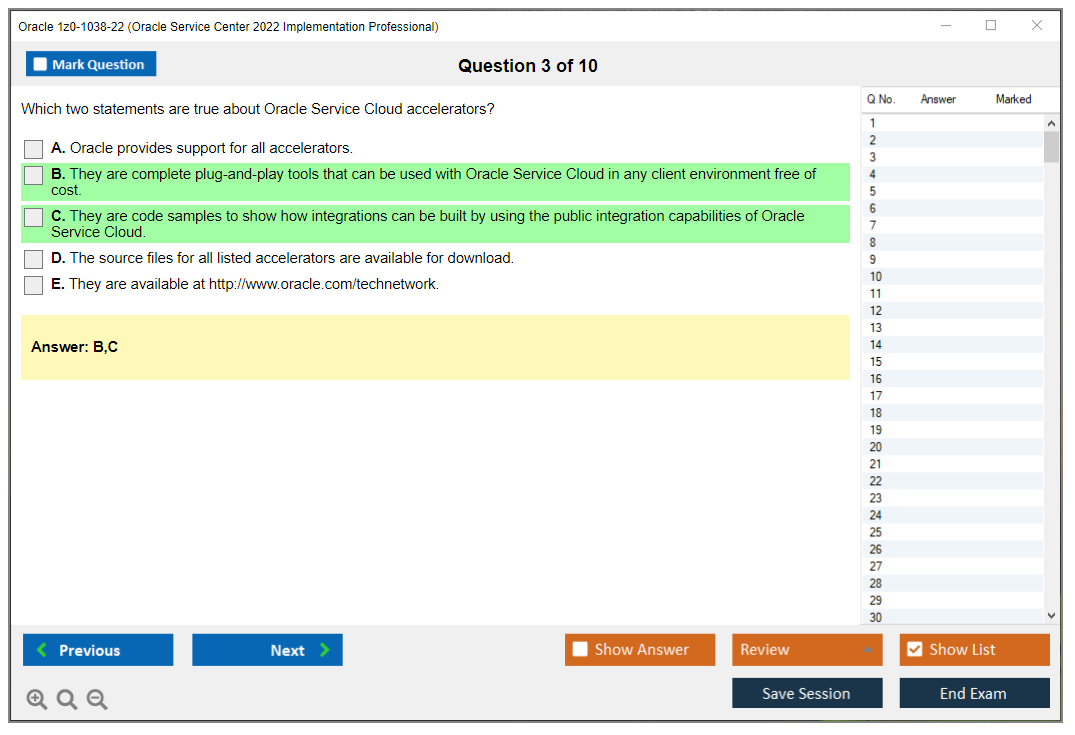Check option E about technetwork URL

[x=34, y=285]
